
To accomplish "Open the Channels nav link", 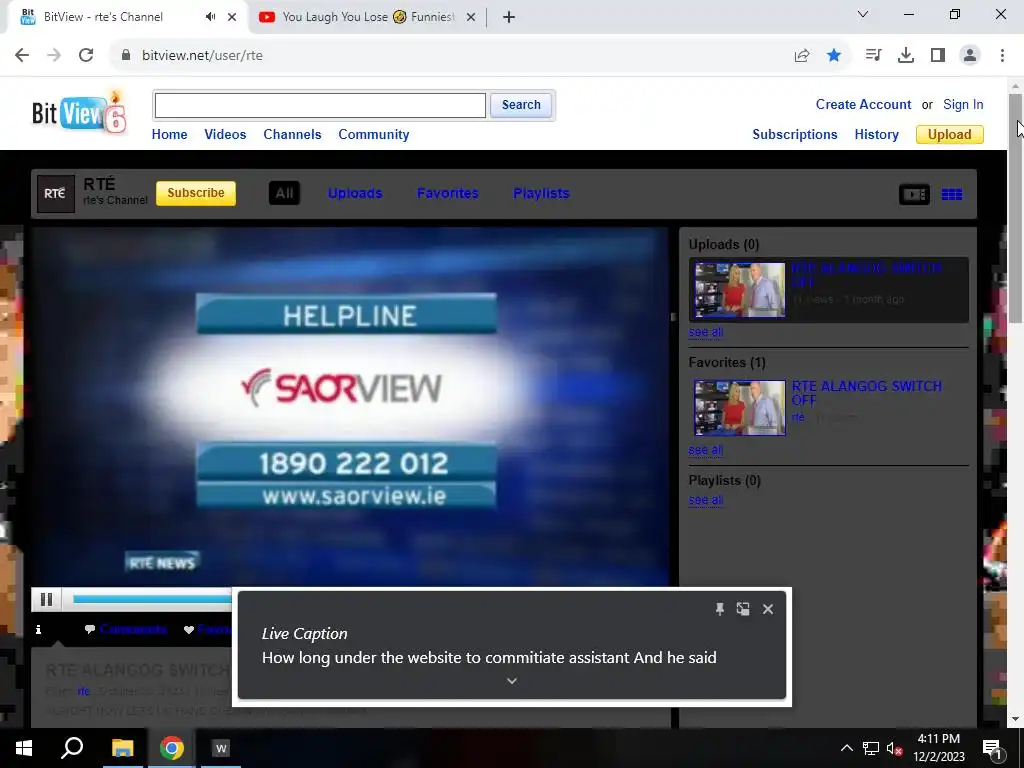I will (x=292, y=135).
